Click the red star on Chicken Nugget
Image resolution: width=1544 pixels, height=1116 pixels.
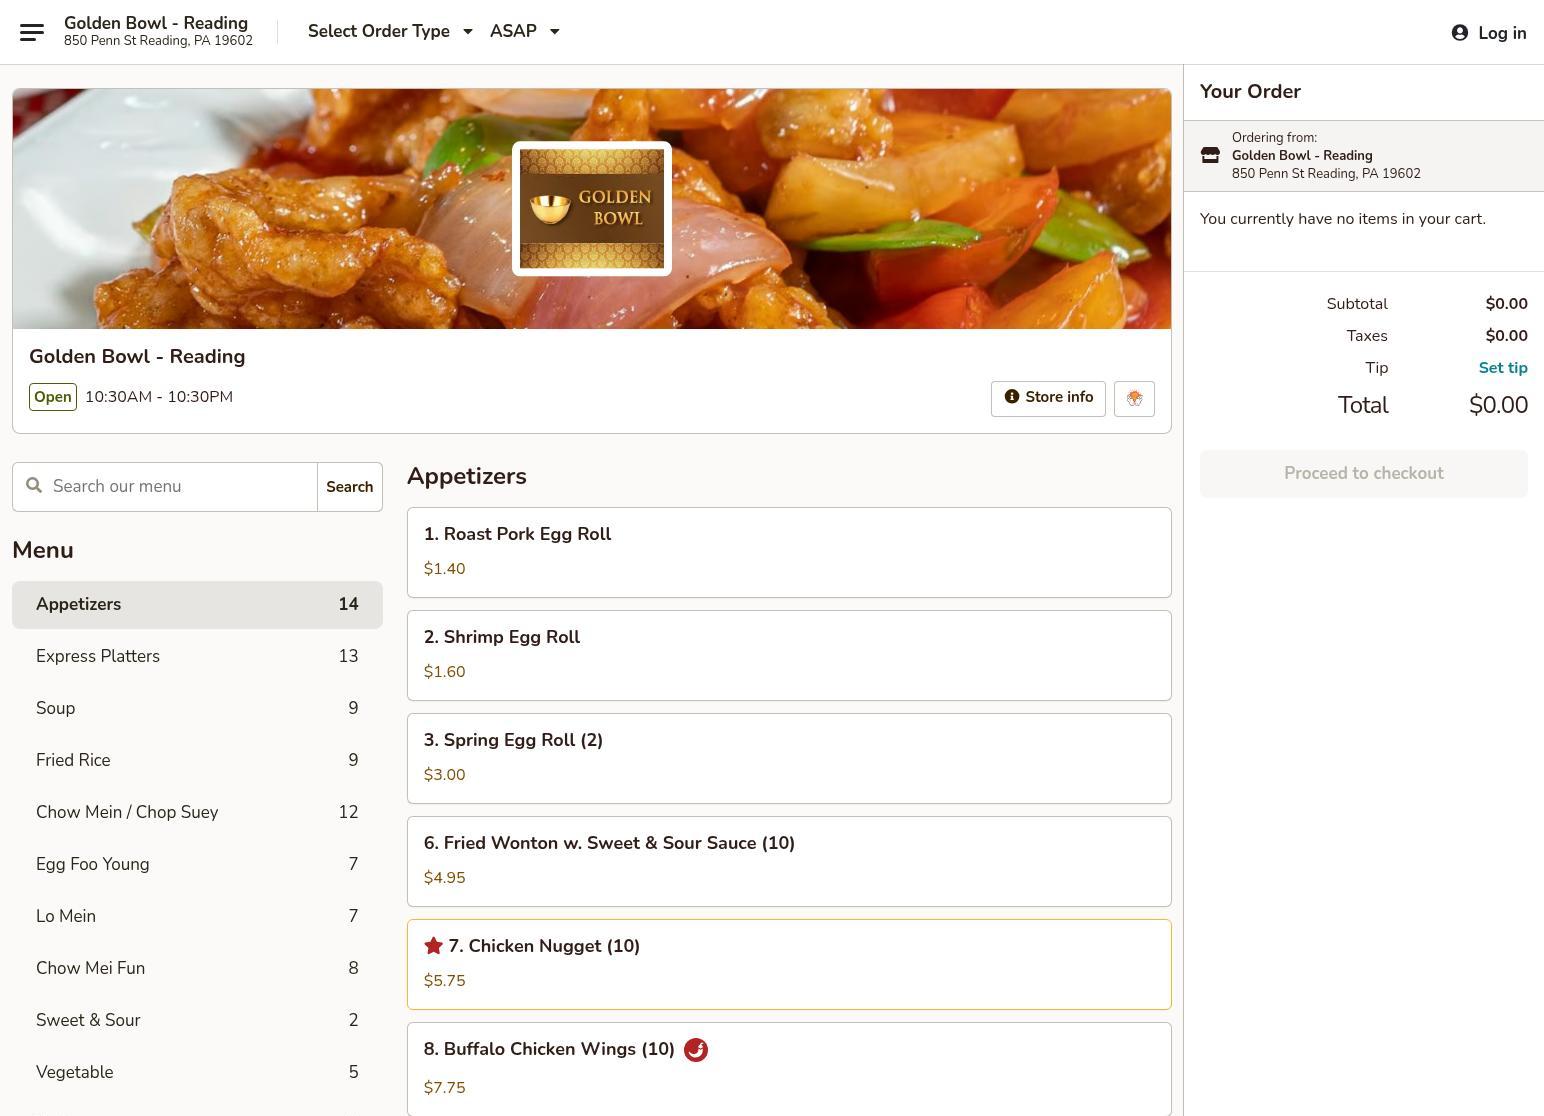point(433,946)
